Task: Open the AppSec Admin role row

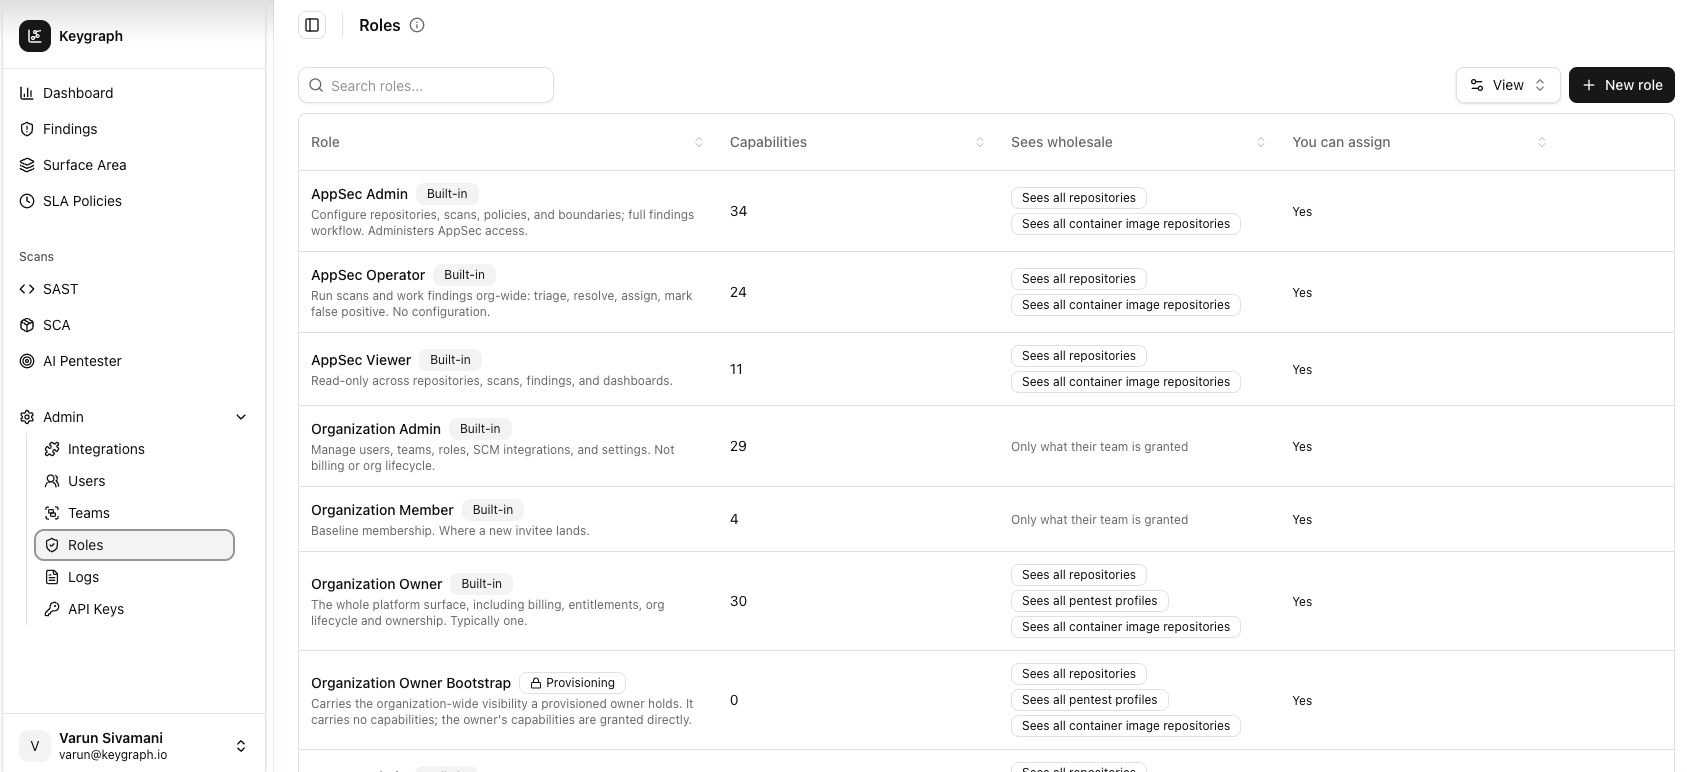Action: point(986,211)
